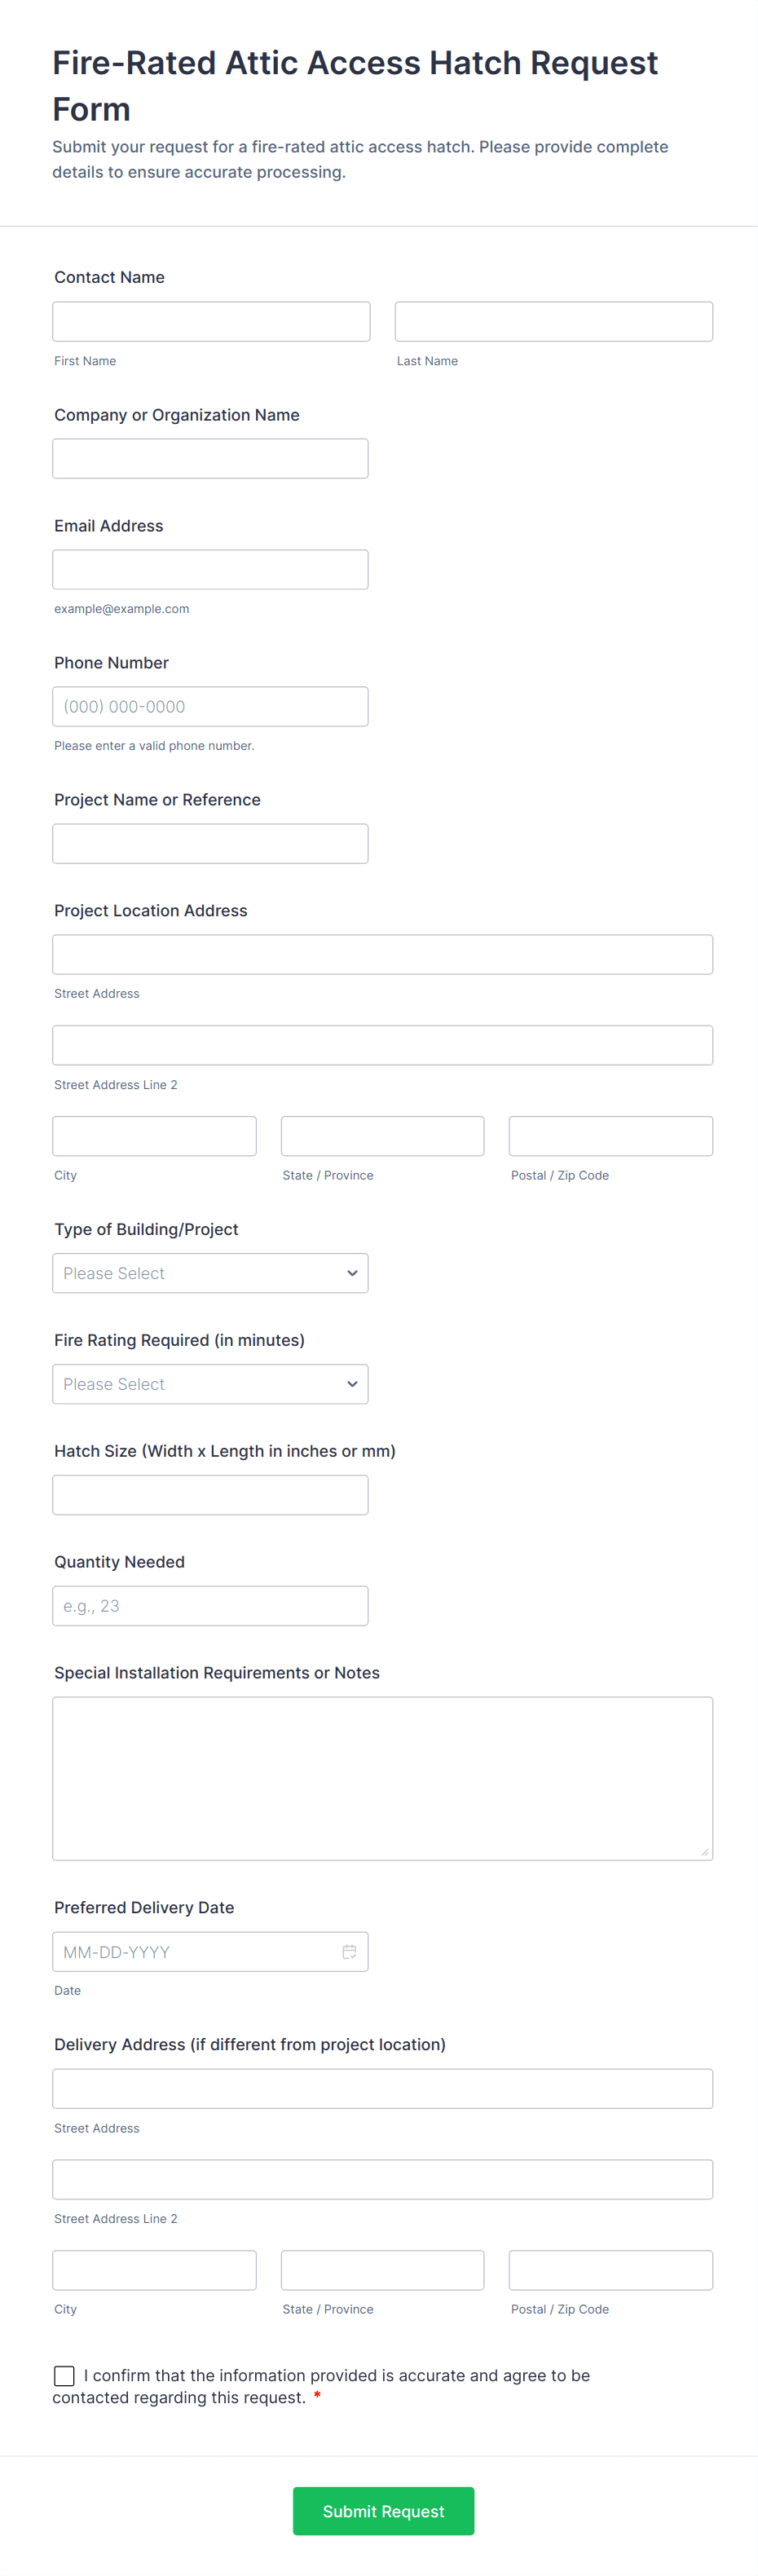Select the Project Location Street Address field
758x2576 pixels.
click(x=382, y=955)
